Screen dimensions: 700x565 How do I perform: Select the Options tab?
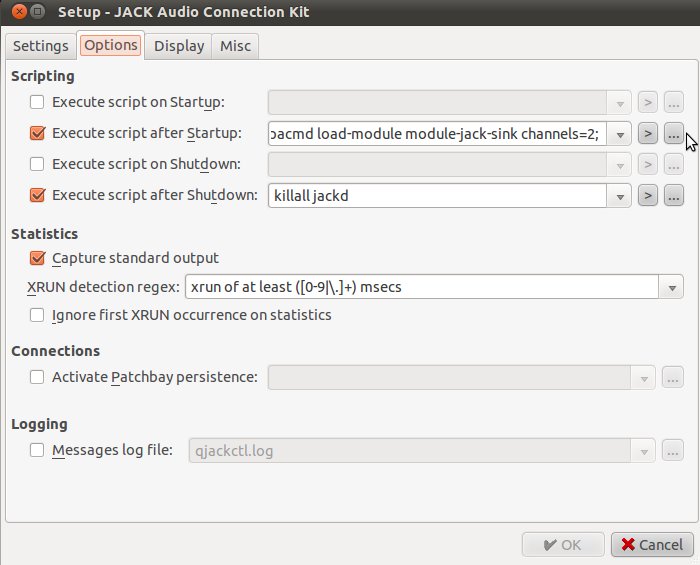click(111, 45)
